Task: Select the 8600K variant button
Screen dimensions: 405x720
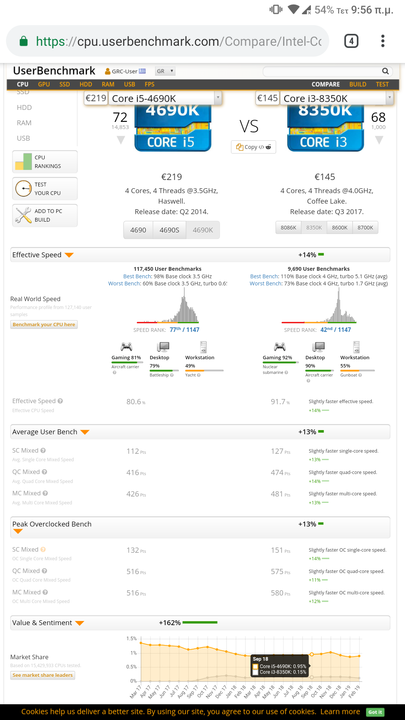Action: 340,227
